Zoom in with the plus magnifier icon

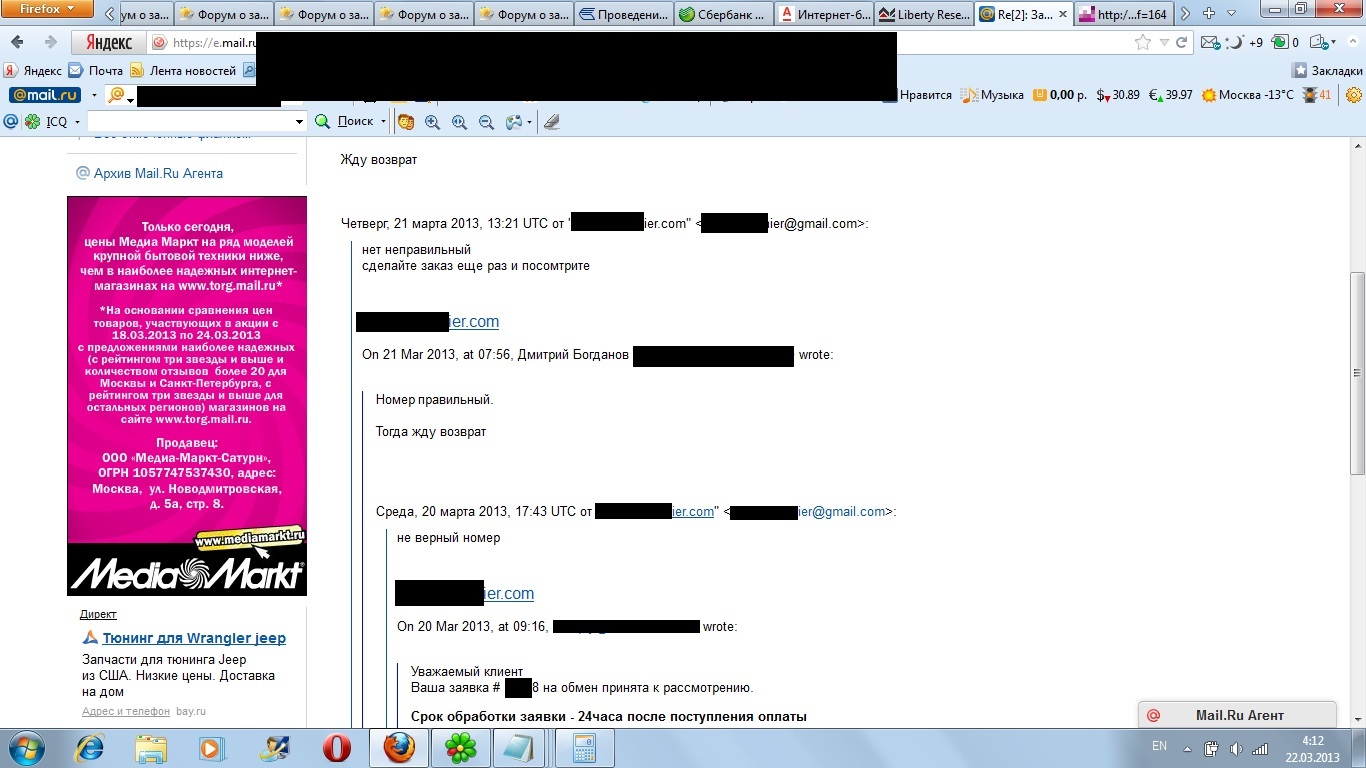tap(433, 122)
